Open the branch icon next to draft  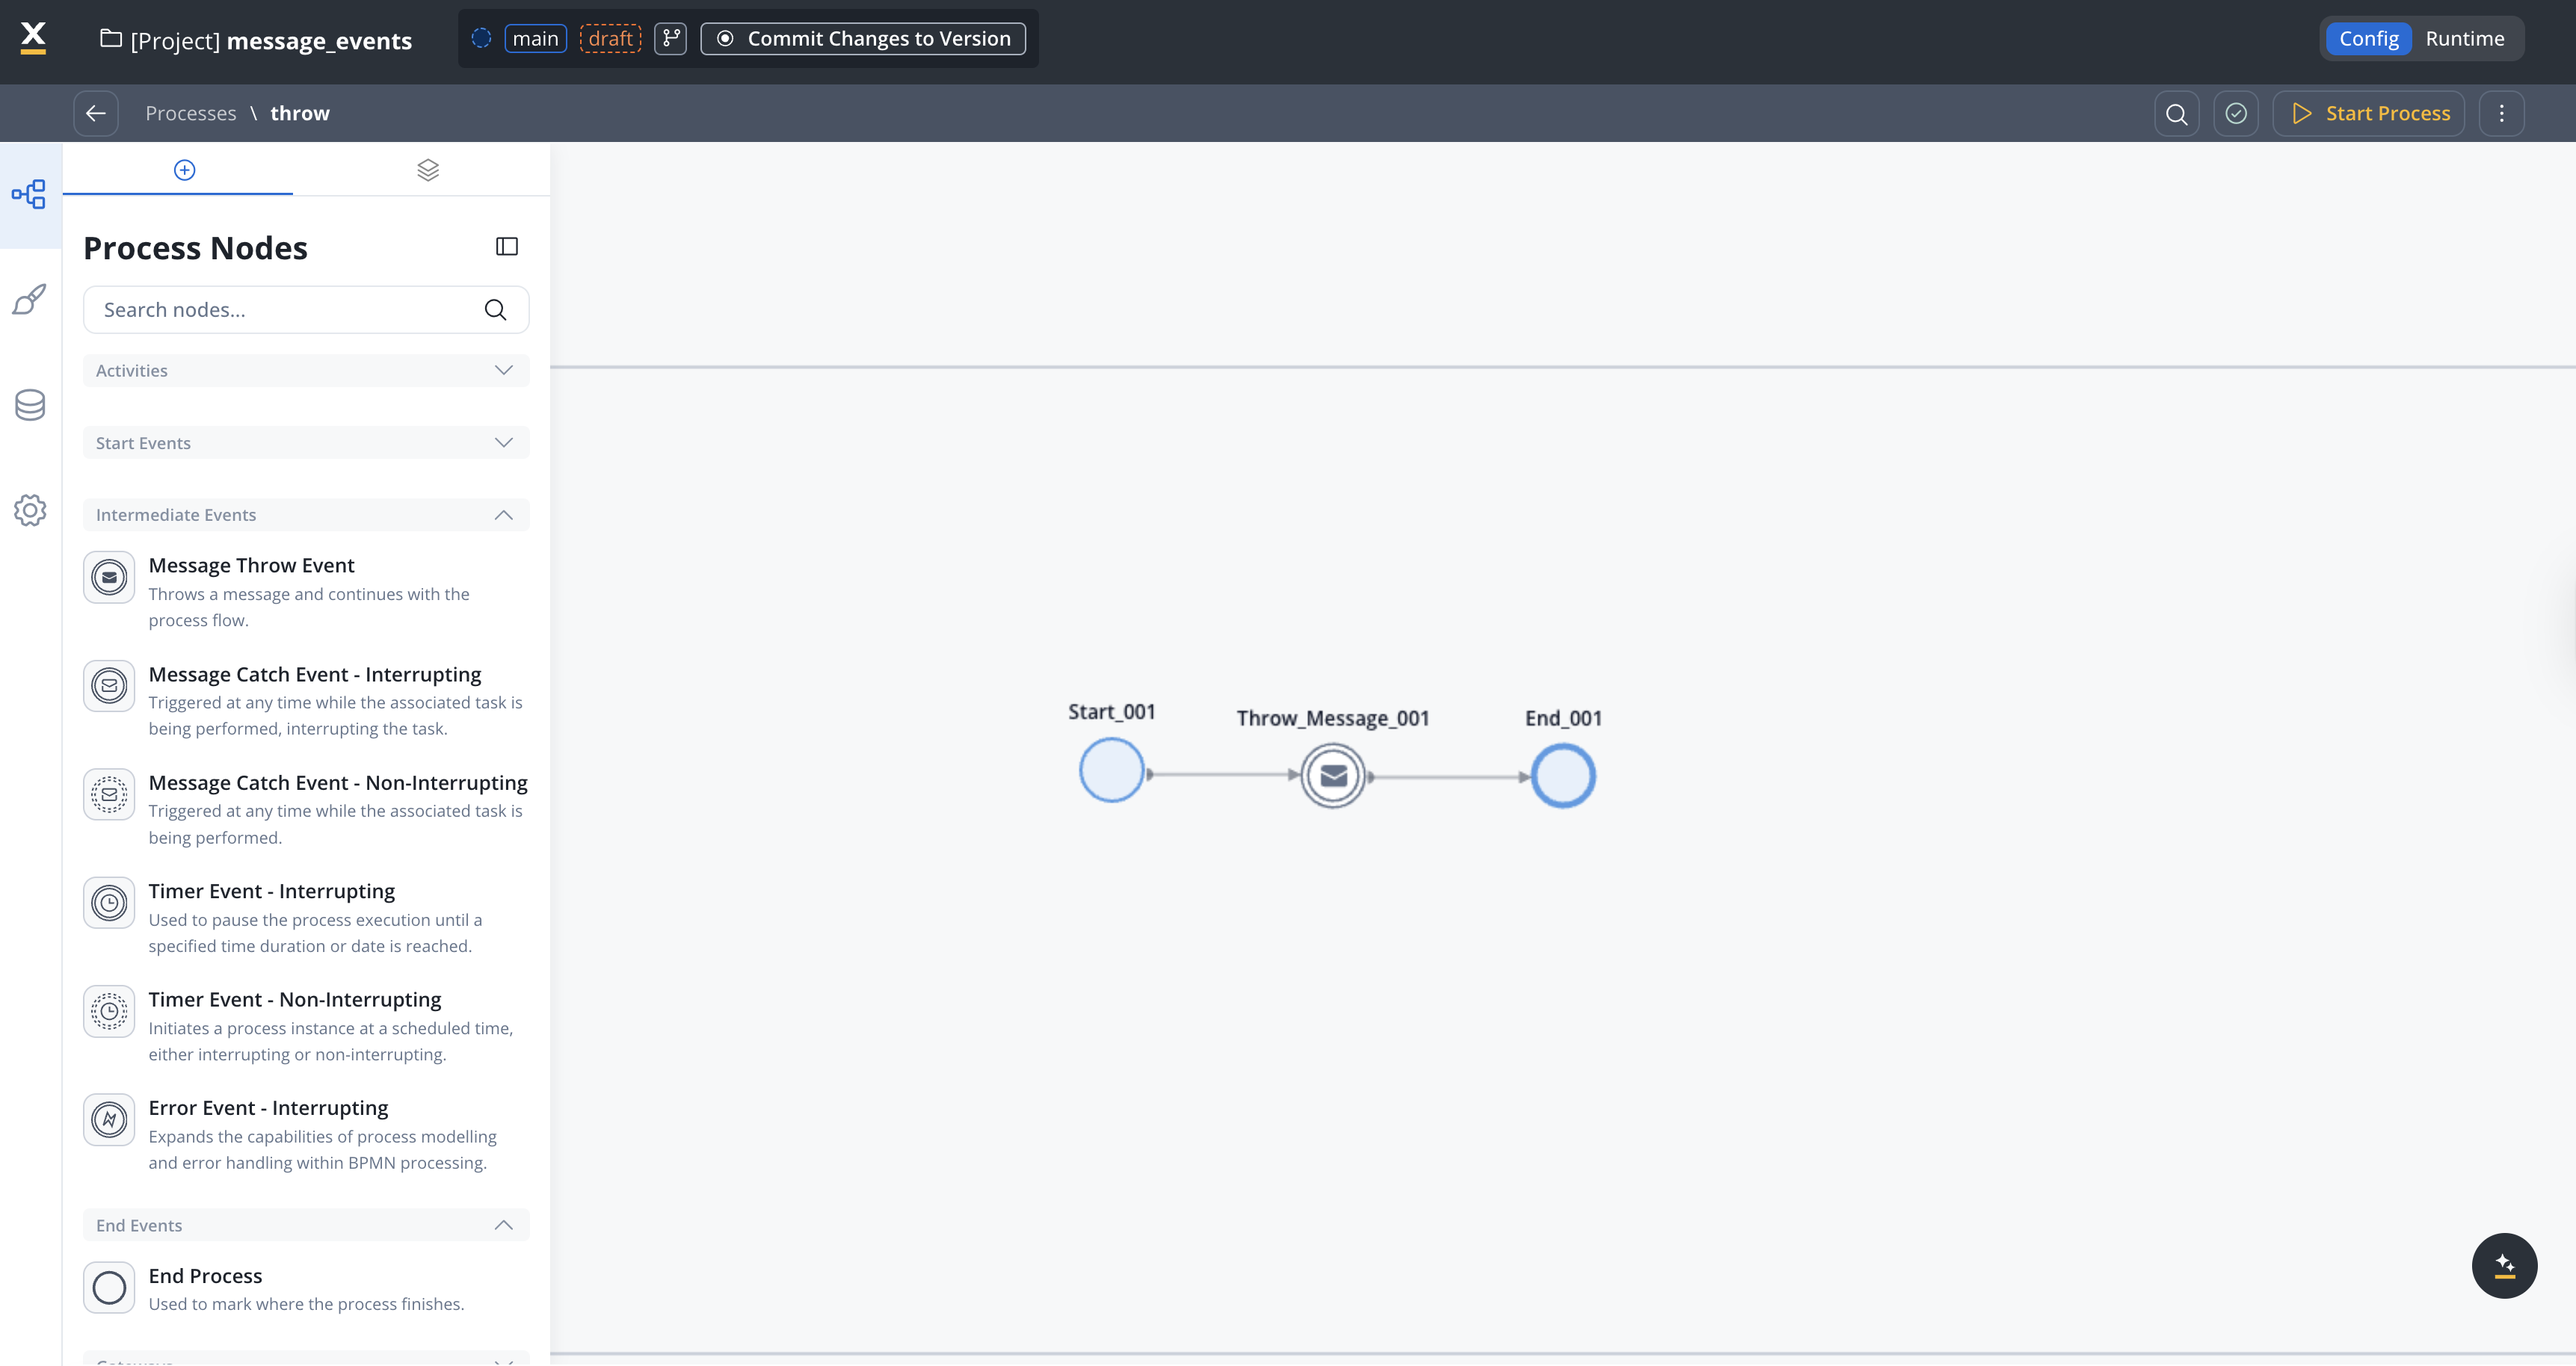click(x=670, y=39)
